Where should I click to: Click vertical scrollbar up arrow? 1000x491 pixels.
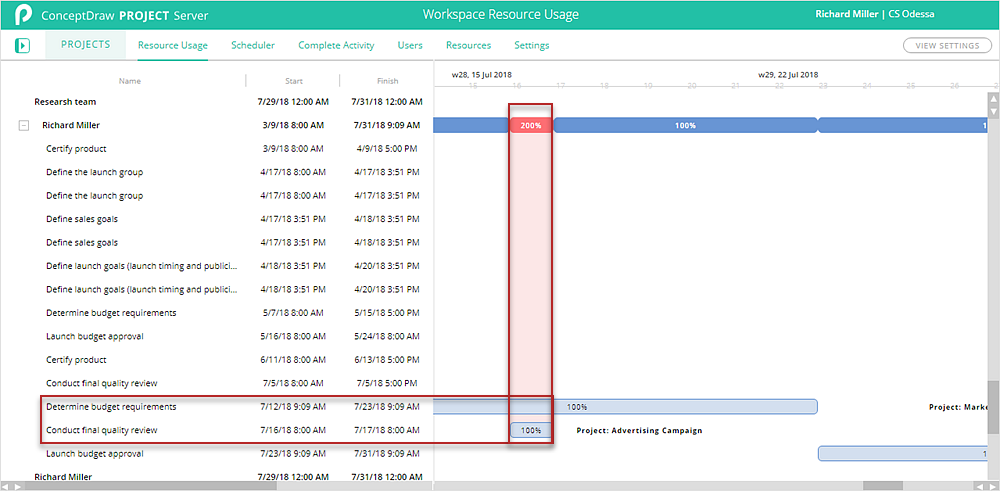[993, 99]
